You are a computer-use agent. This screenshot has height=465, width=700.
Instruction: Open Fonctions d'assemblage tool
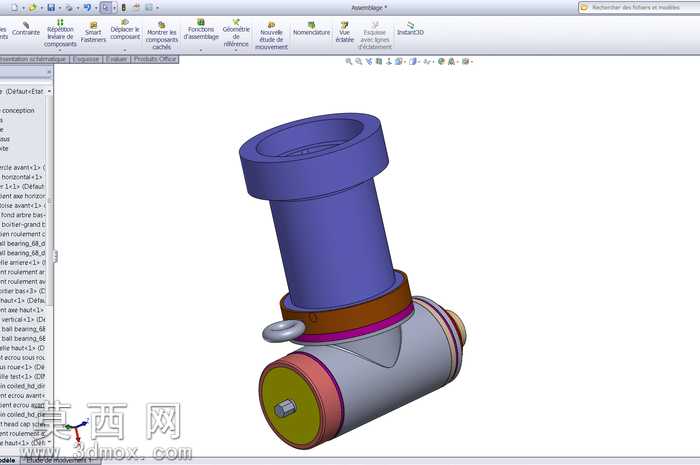pos(201,29)
